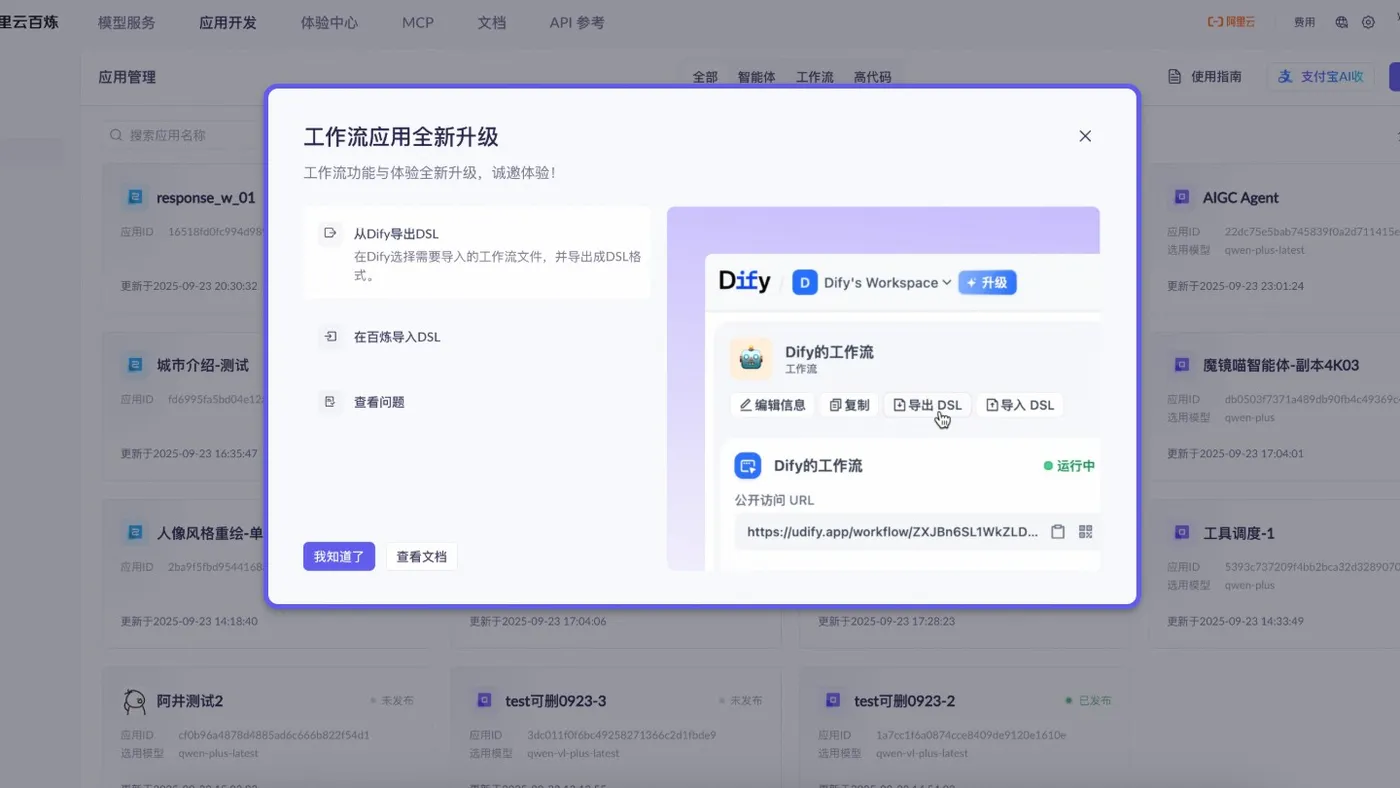Click the 阿井测试2 avatar icon
Screen dimensions: 1400x788
pyautogui.click(x=135, y=701)
